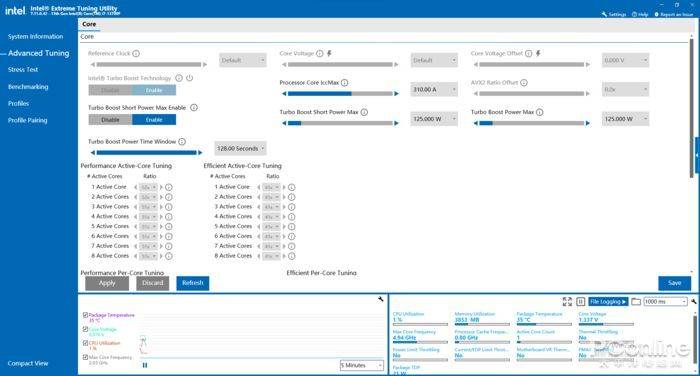This screenshot has width=700, height=376.
Task: Click the expand monitor panel icon
Action: pos(567,302)
